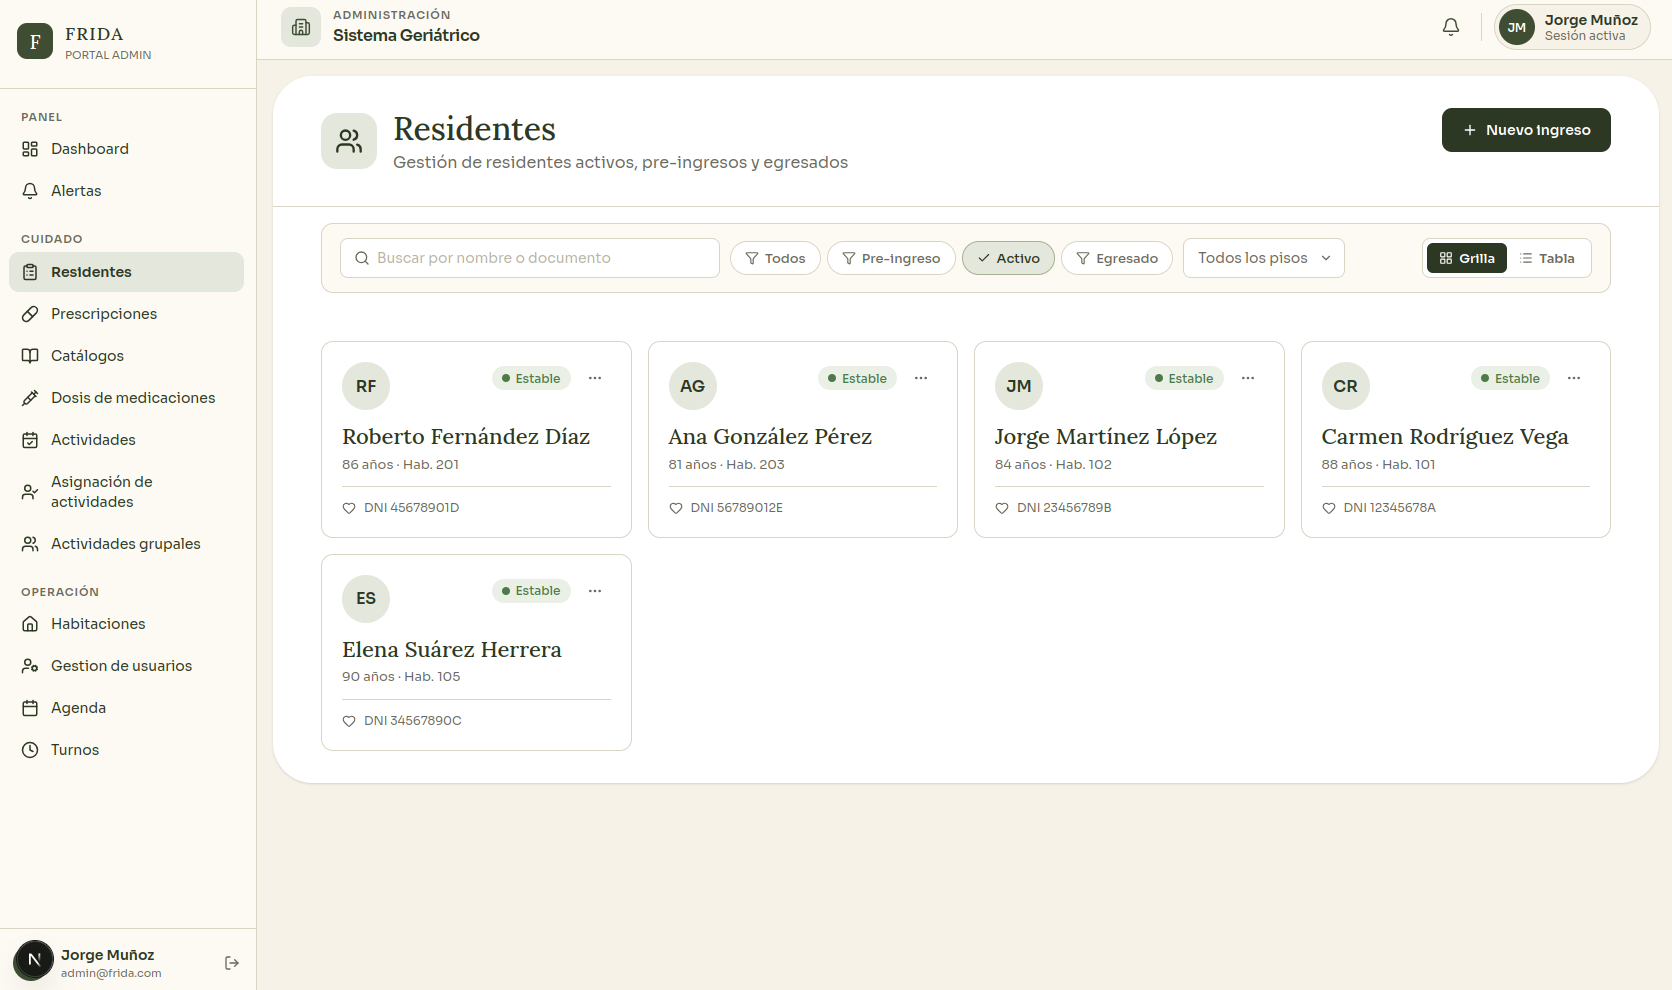Click the ES avatar on Elena's card
Screen dimensions: 1672x990
coord(366,599)
